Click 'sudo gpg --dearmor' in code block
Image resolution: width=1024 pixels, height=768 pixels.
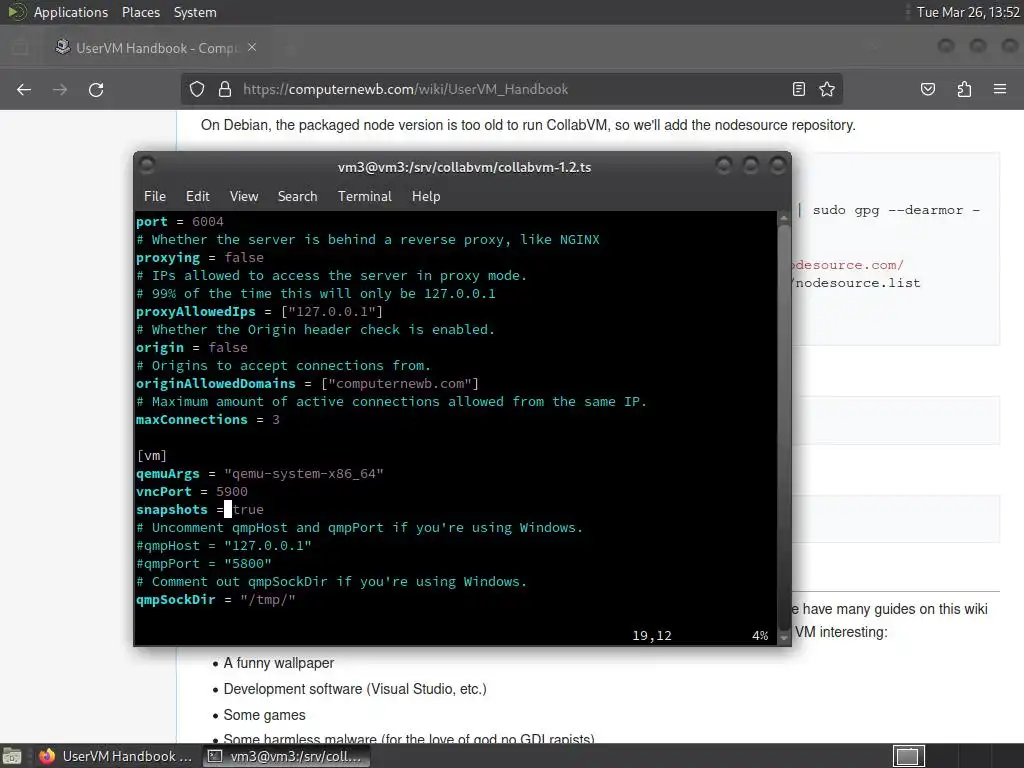click(x=888, y=210)
